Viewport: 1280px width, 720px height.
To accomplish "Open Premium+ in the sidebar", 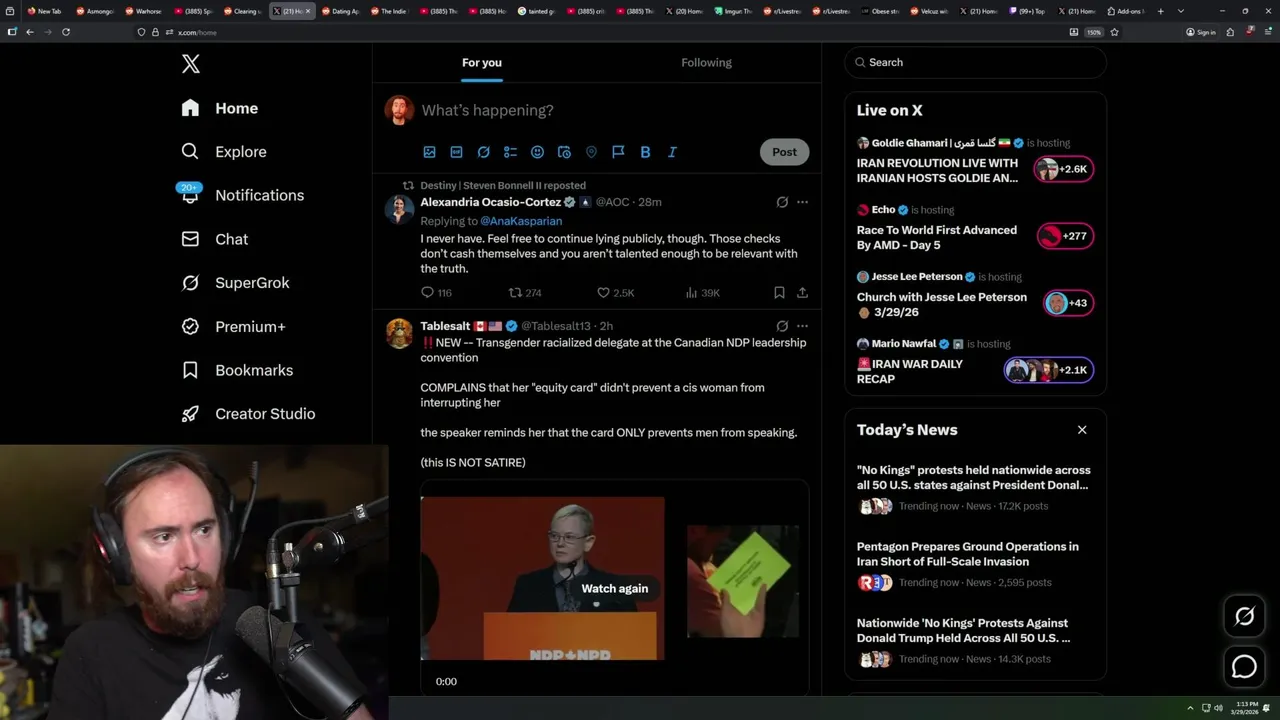I will 233,326.
